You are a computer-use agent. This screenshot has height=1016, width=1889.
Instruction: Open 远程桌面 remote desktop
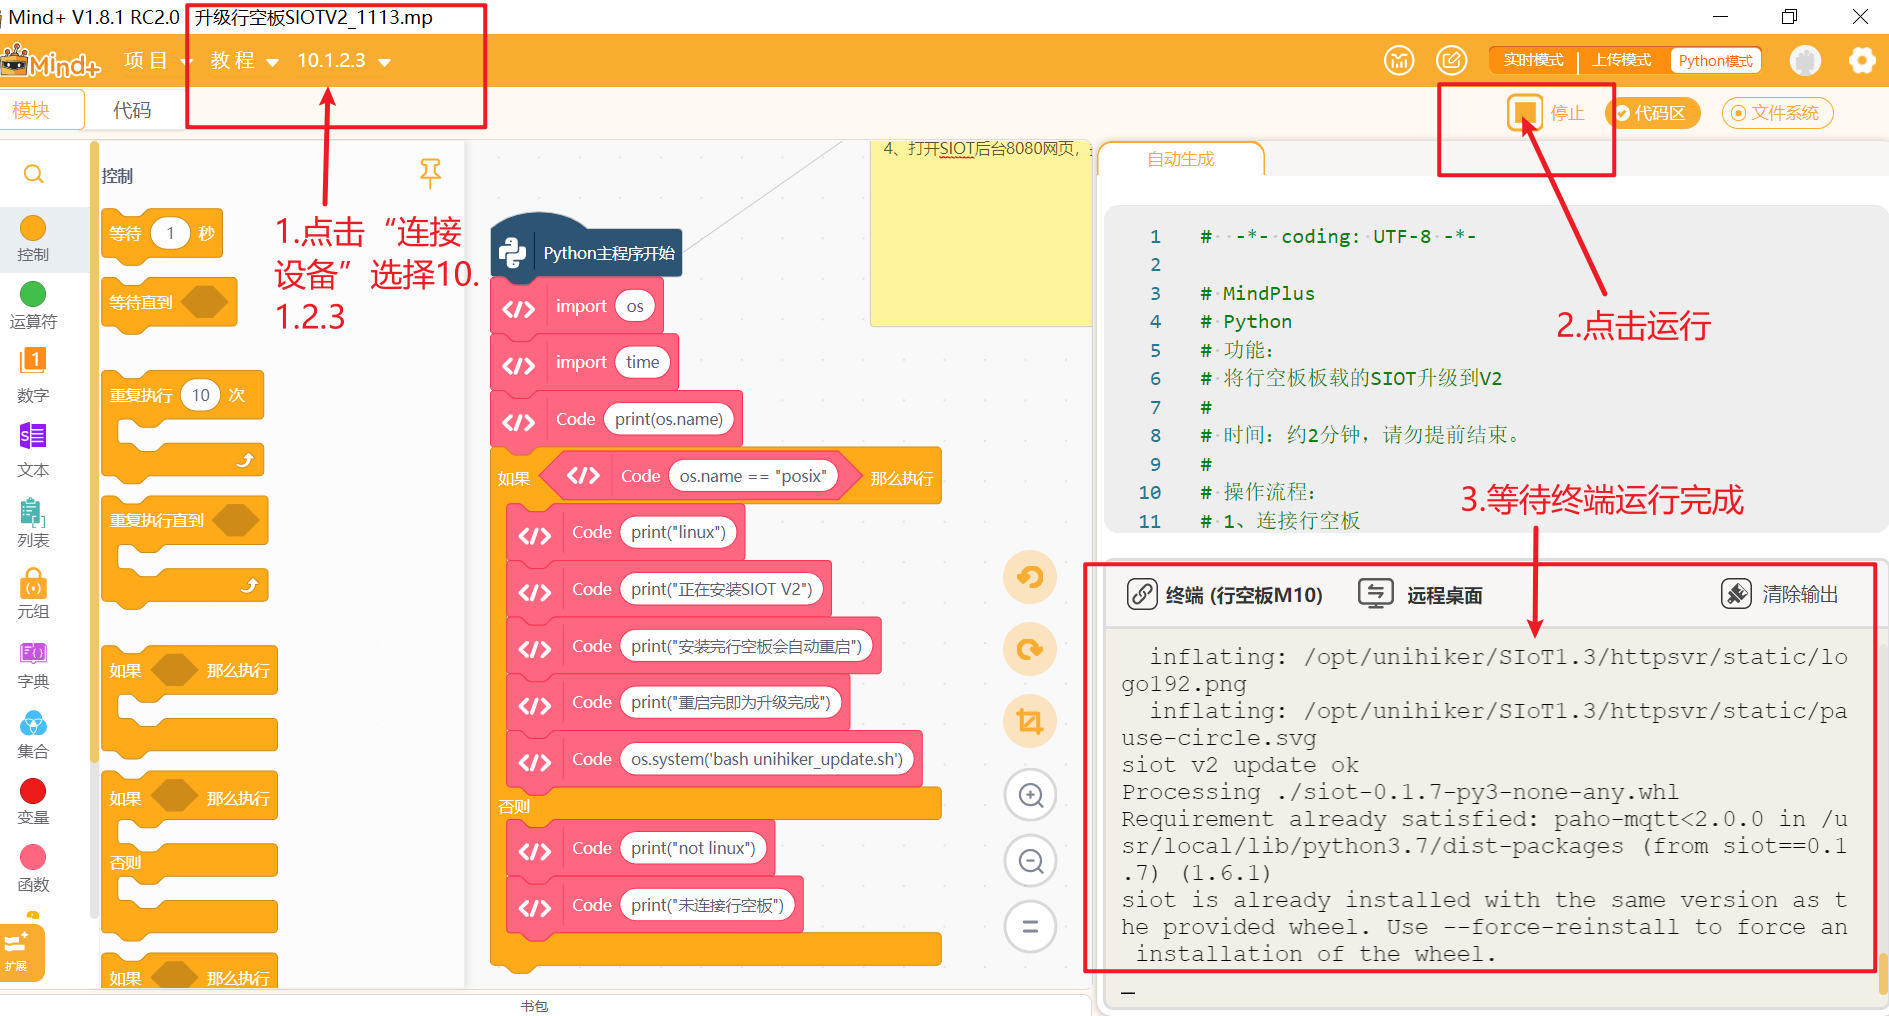pyautogui.click(x=1420, y=594)
